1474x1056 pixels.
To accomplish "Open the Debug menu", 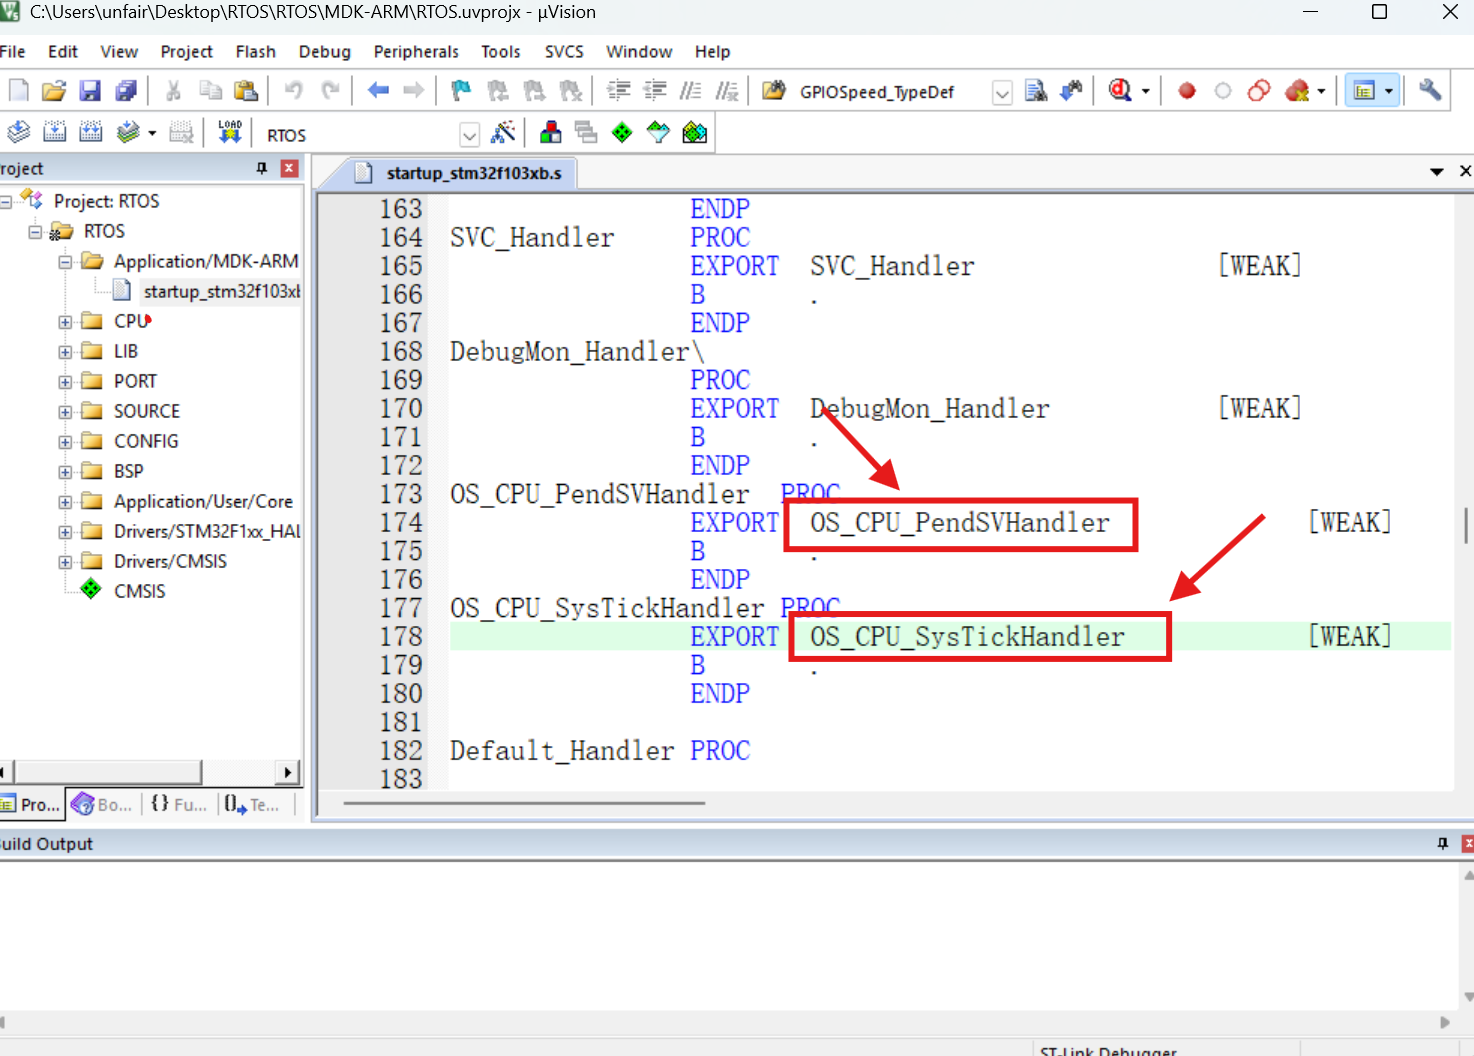I will point(325,51).
